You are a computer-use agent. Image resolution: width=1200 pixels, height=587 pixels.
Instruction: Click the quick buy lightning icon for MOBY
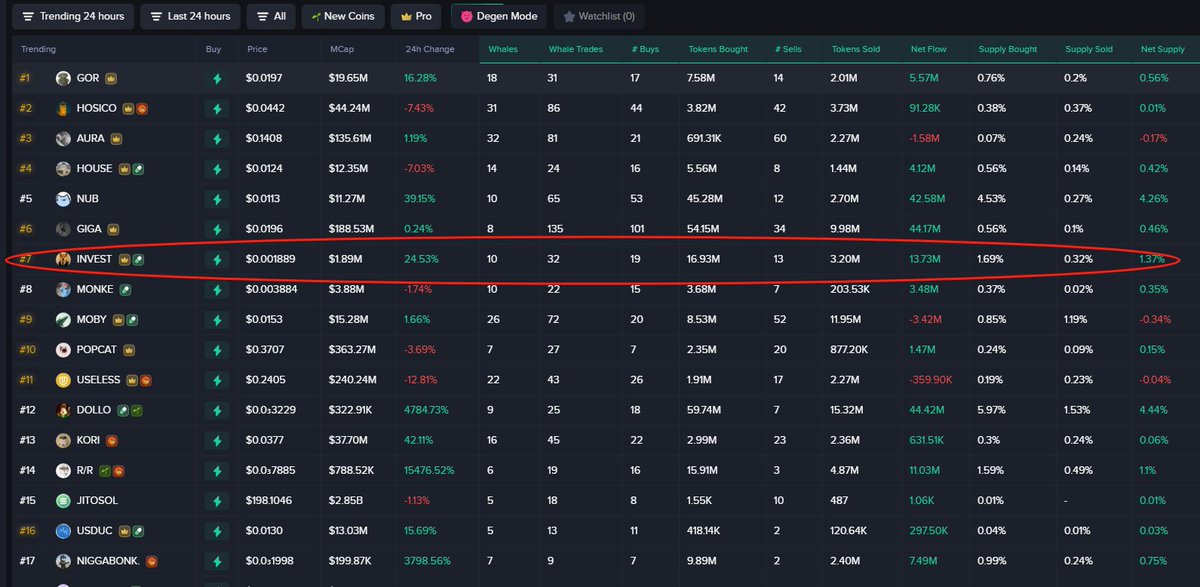point(215,320)
